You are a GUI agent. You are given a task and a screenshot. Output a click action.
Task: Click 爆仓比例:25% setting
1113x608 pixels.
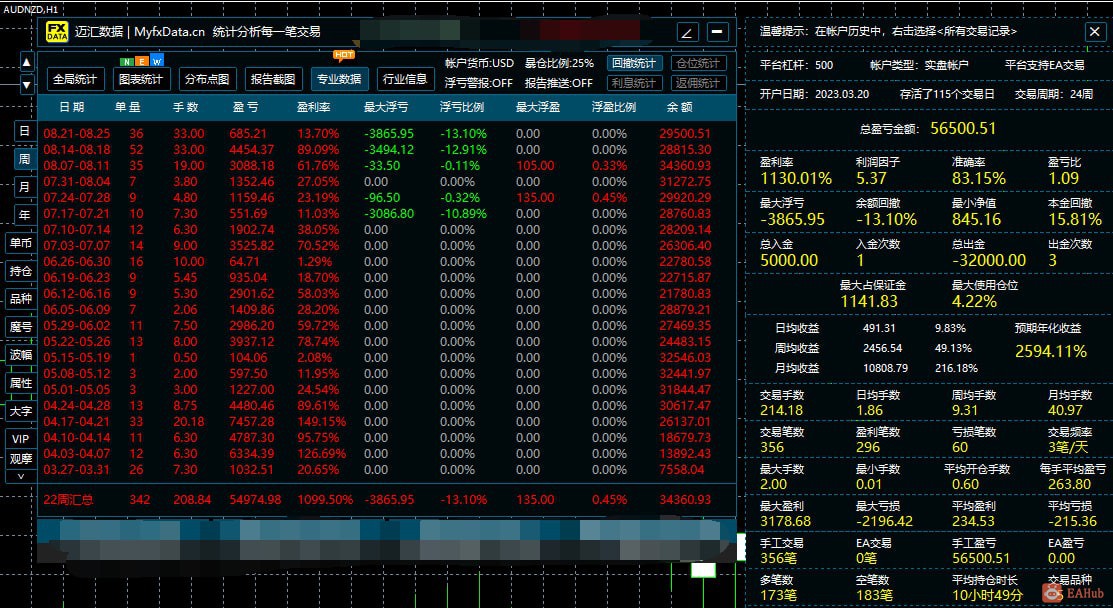tap(559, 63)
